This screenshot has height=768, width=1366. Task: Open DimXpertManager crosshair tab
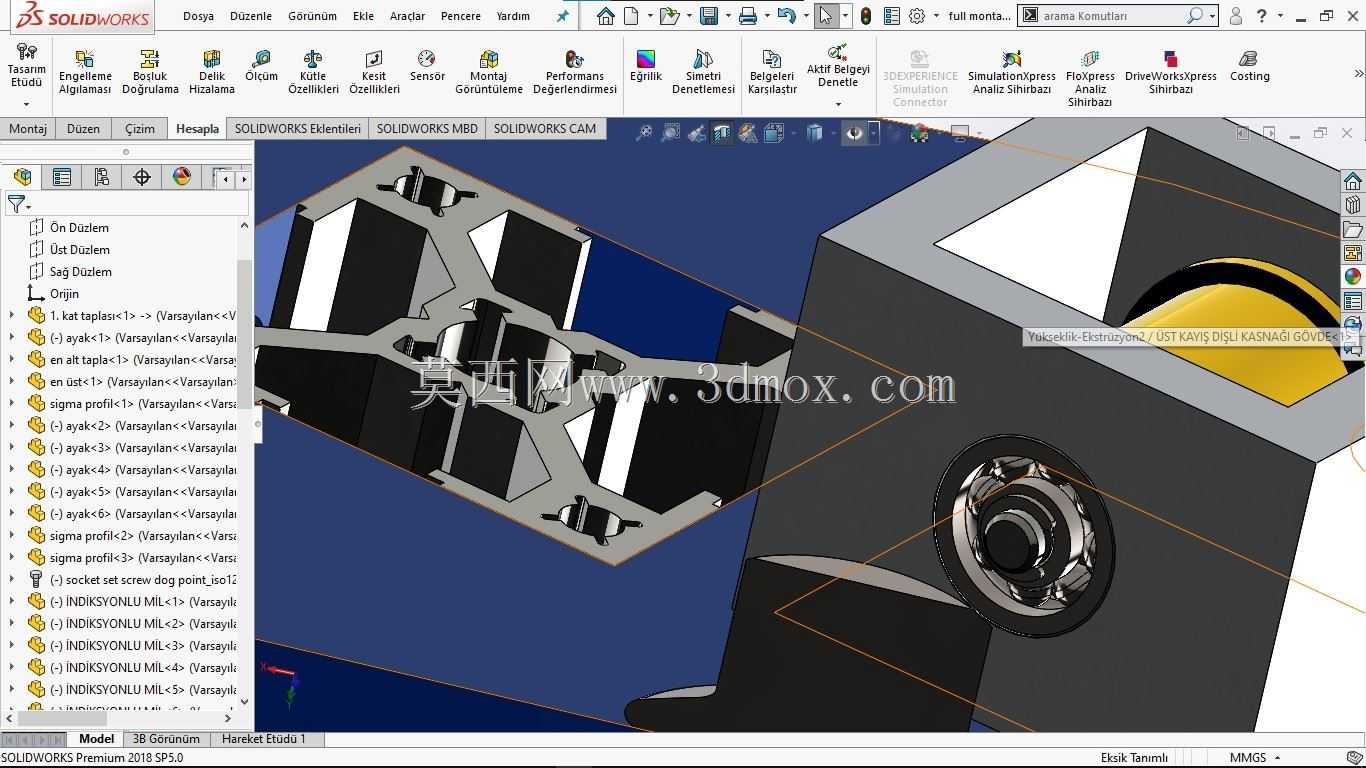142,177
